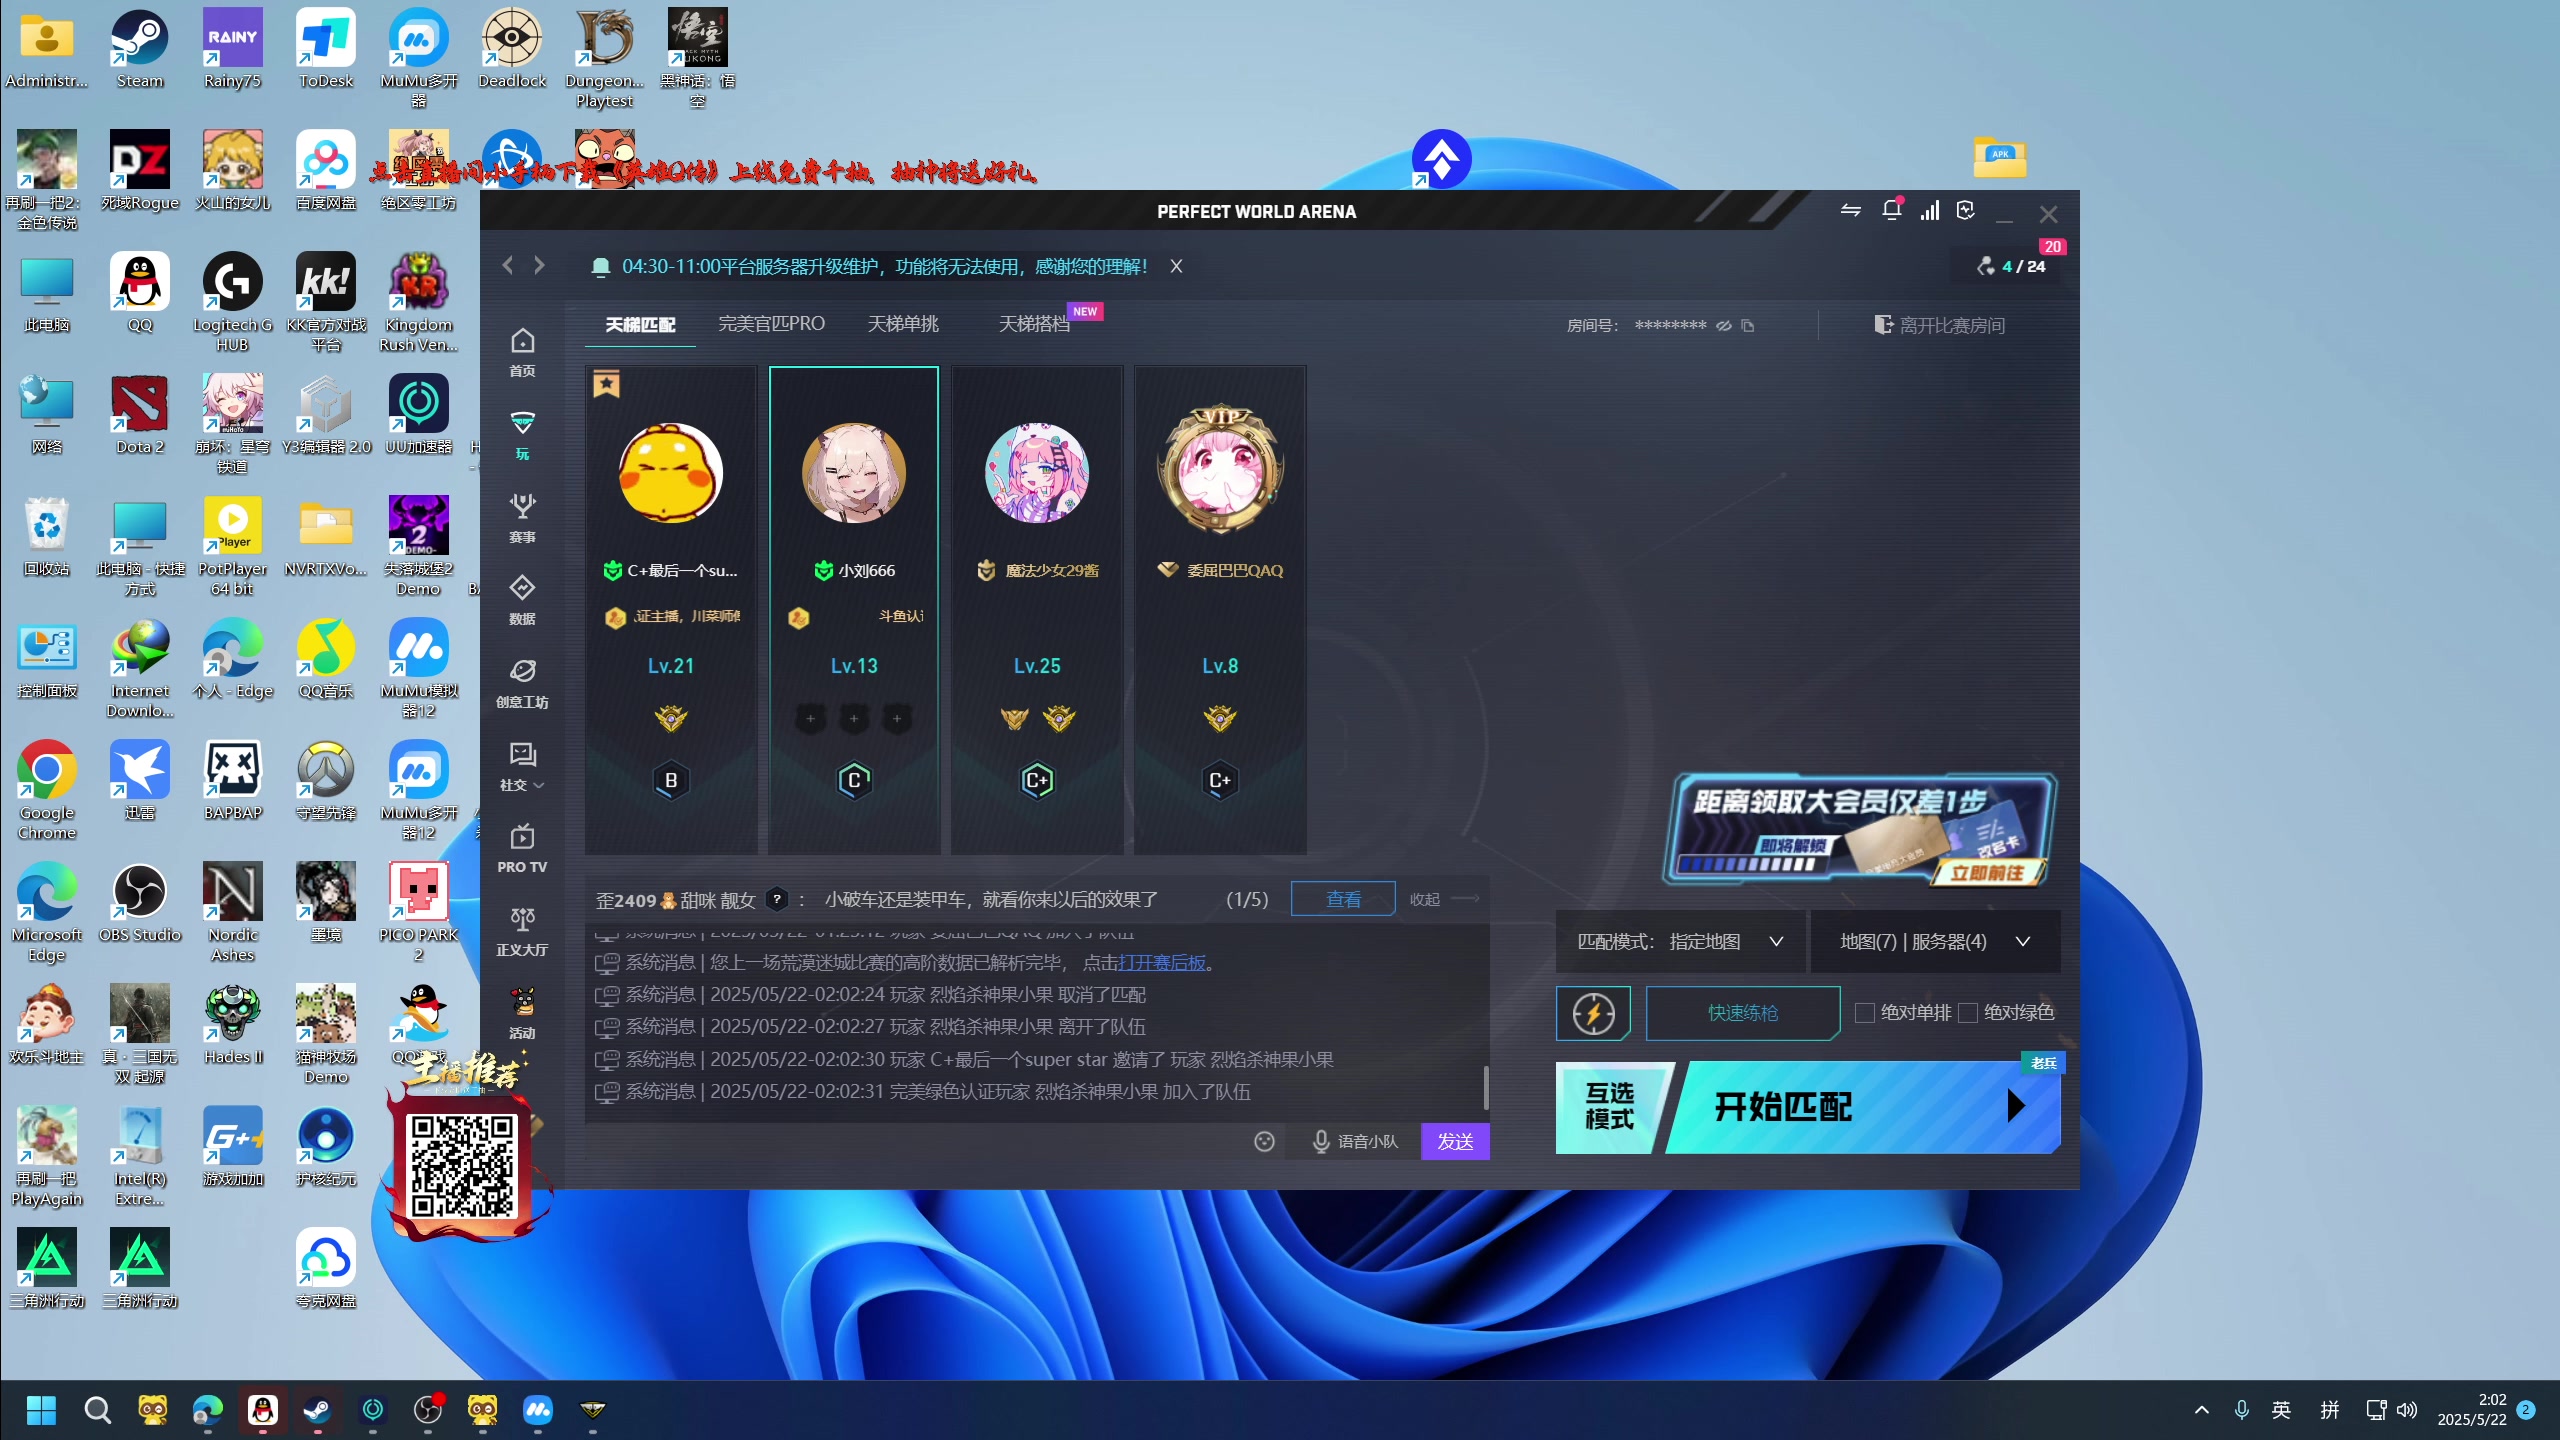2560x1440 pixels.
Task: Click the notification bell icon
Action: [1891, 211]
